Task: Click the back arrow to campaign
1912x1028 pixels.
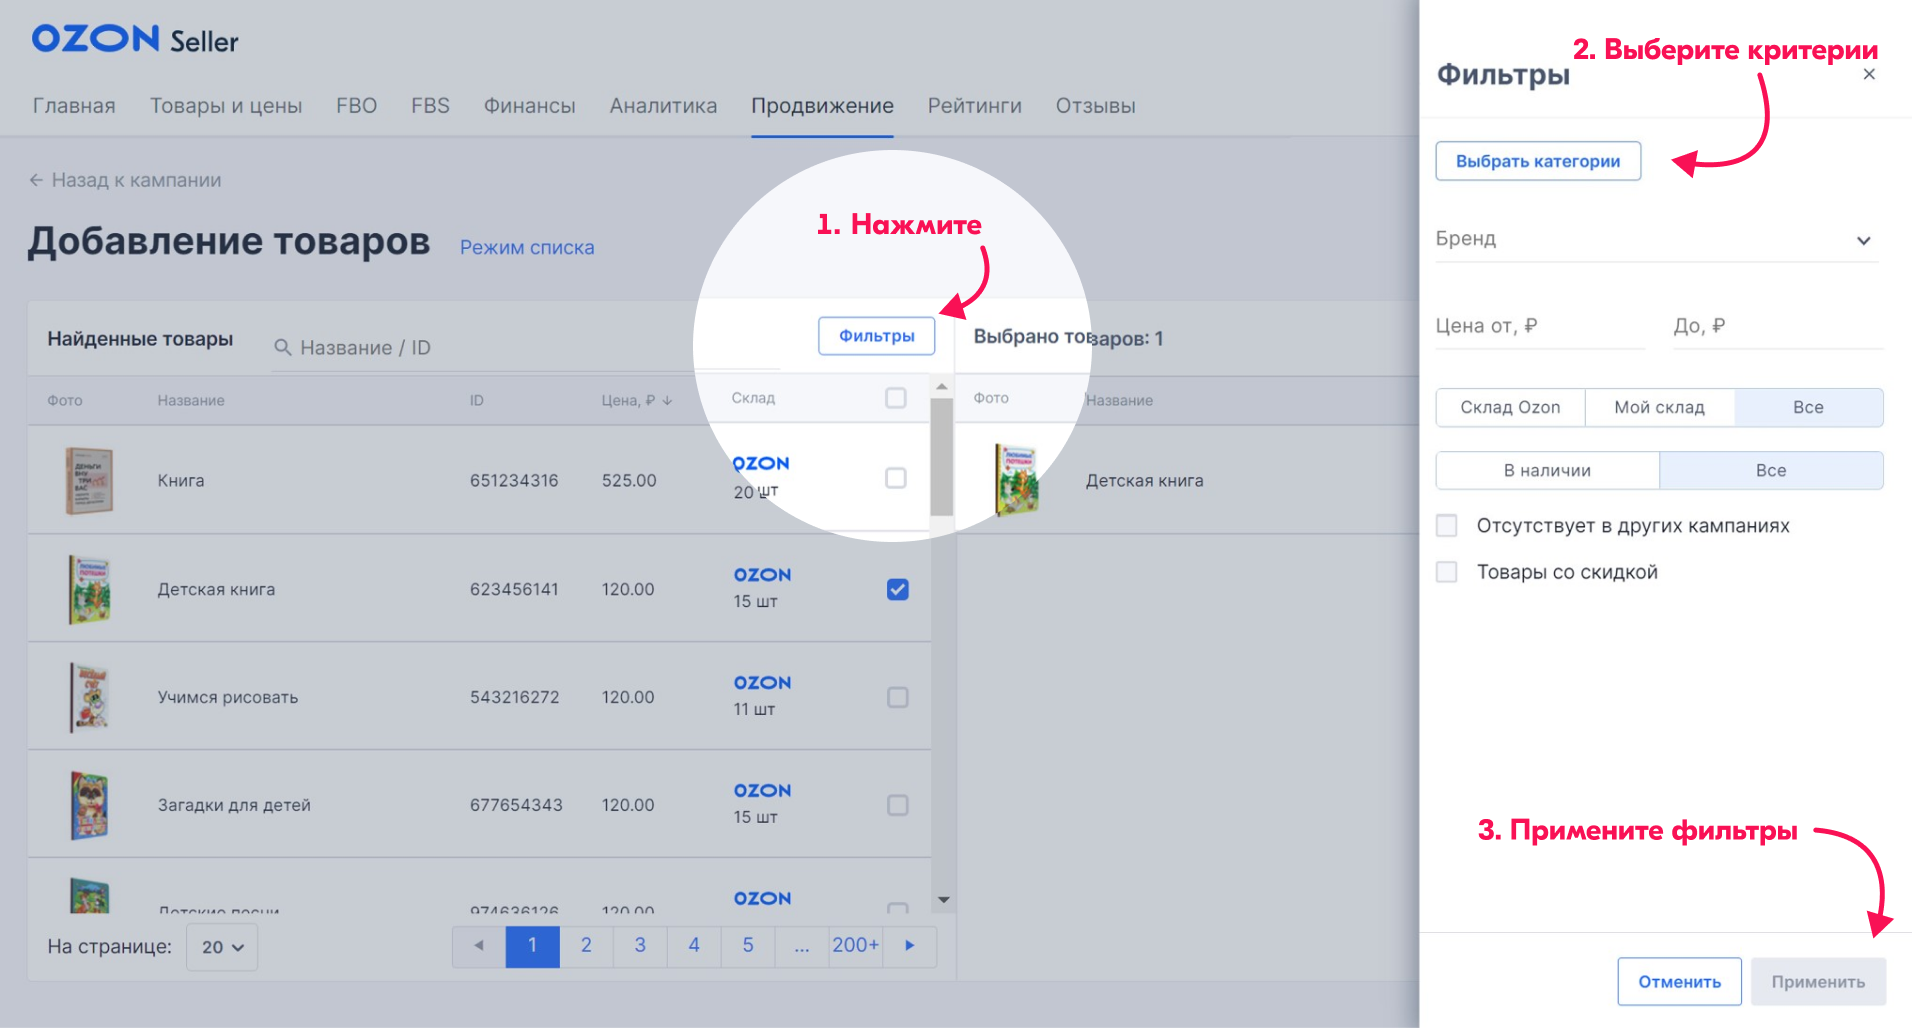Action: (x=36, y=180)
